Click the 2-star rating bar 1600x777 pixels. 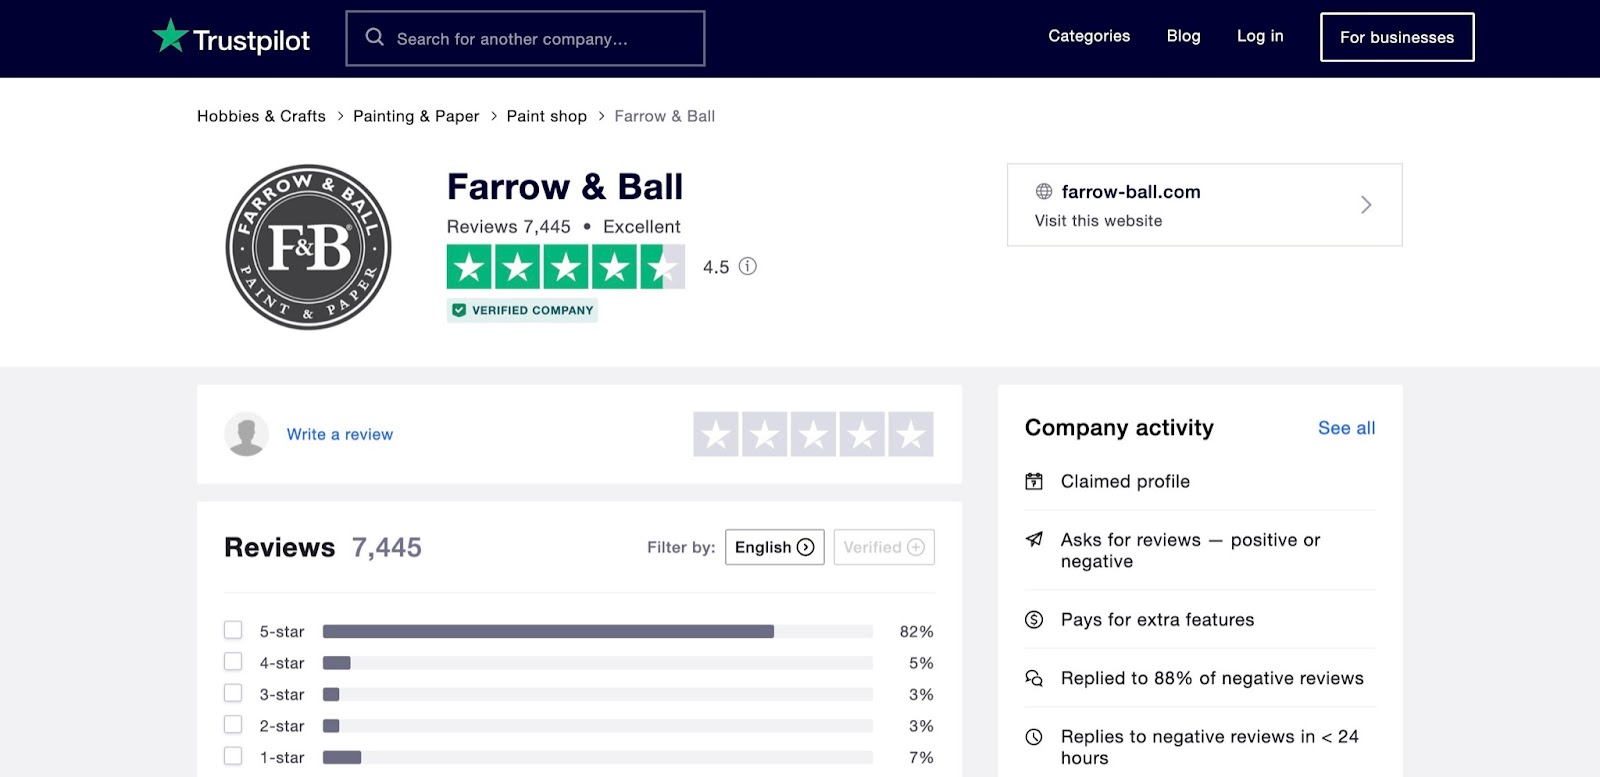[x=598, y=726]
